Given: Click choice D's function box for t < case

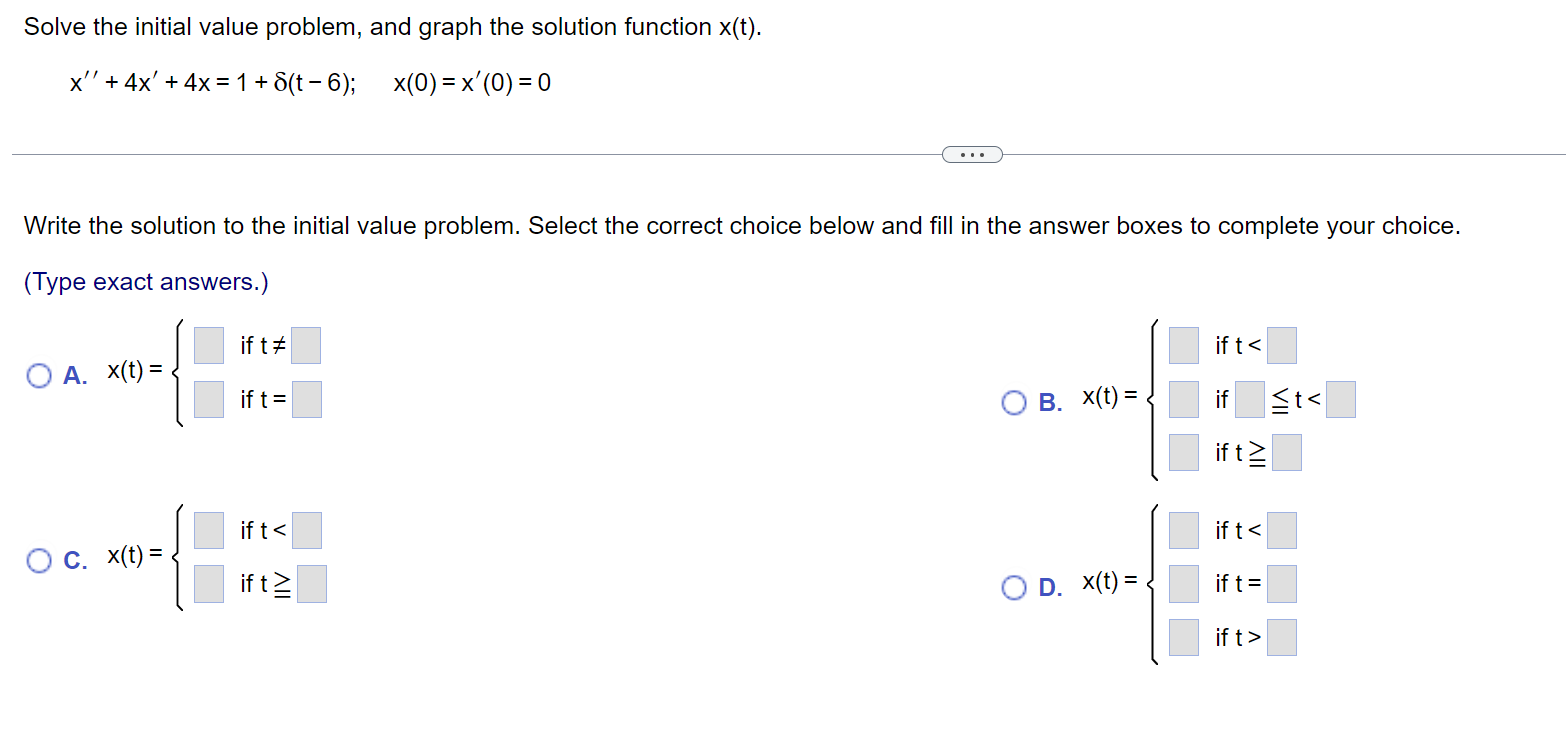Looking at the screenshot, I should pos(1183,530).
